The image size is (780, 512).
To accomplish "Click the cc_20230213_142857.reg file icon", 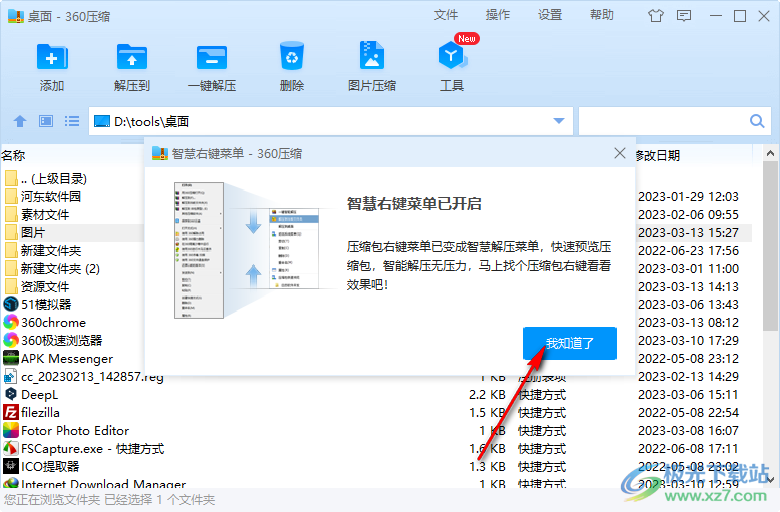I will pyautogui.click(x=10, y=376).
